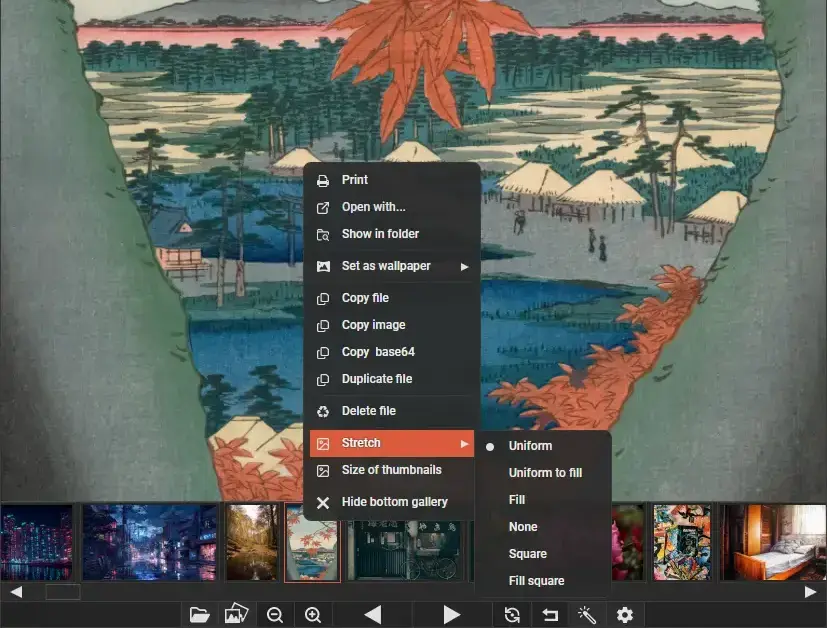Screen dimensions: 827x628
Task: Click Print in the context menu
Action: (x=355, y=180)
